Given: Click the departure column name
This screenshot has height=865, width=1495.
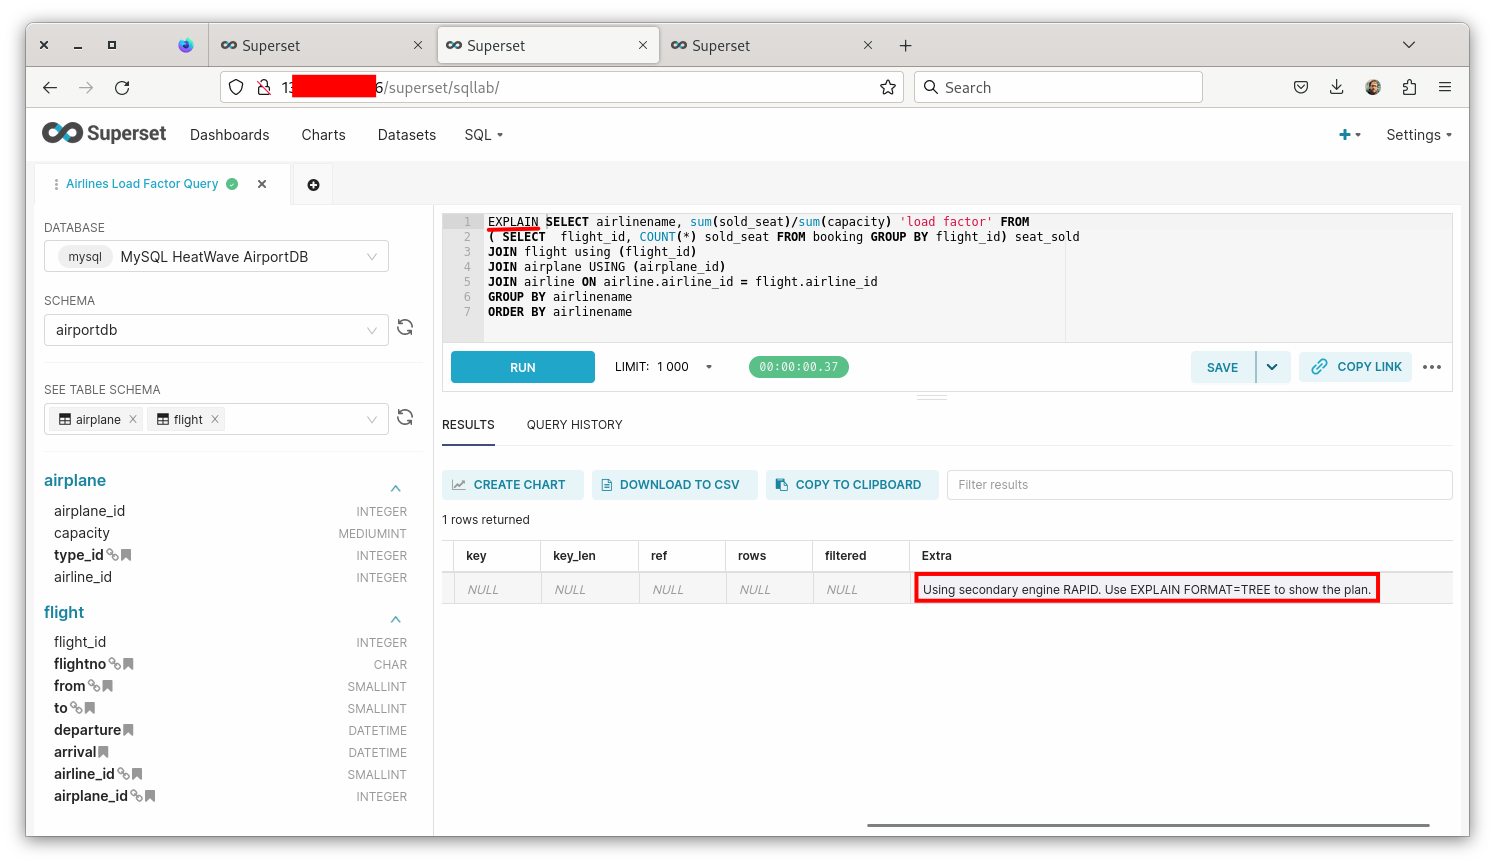Looking at the screenshot, I should point(88,730).
